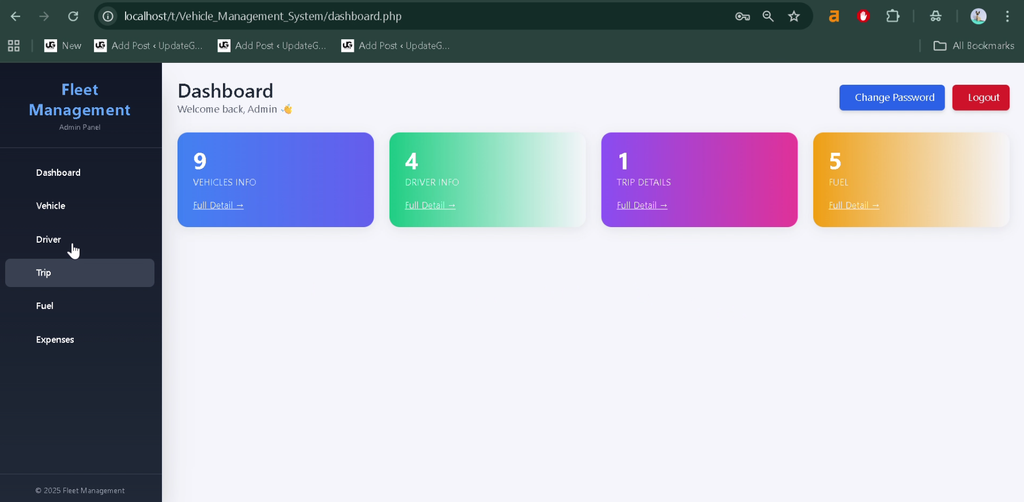Click the Dashboard page heading
The height and width of the screenshot is (502, 1024).
tap(225, 91)
